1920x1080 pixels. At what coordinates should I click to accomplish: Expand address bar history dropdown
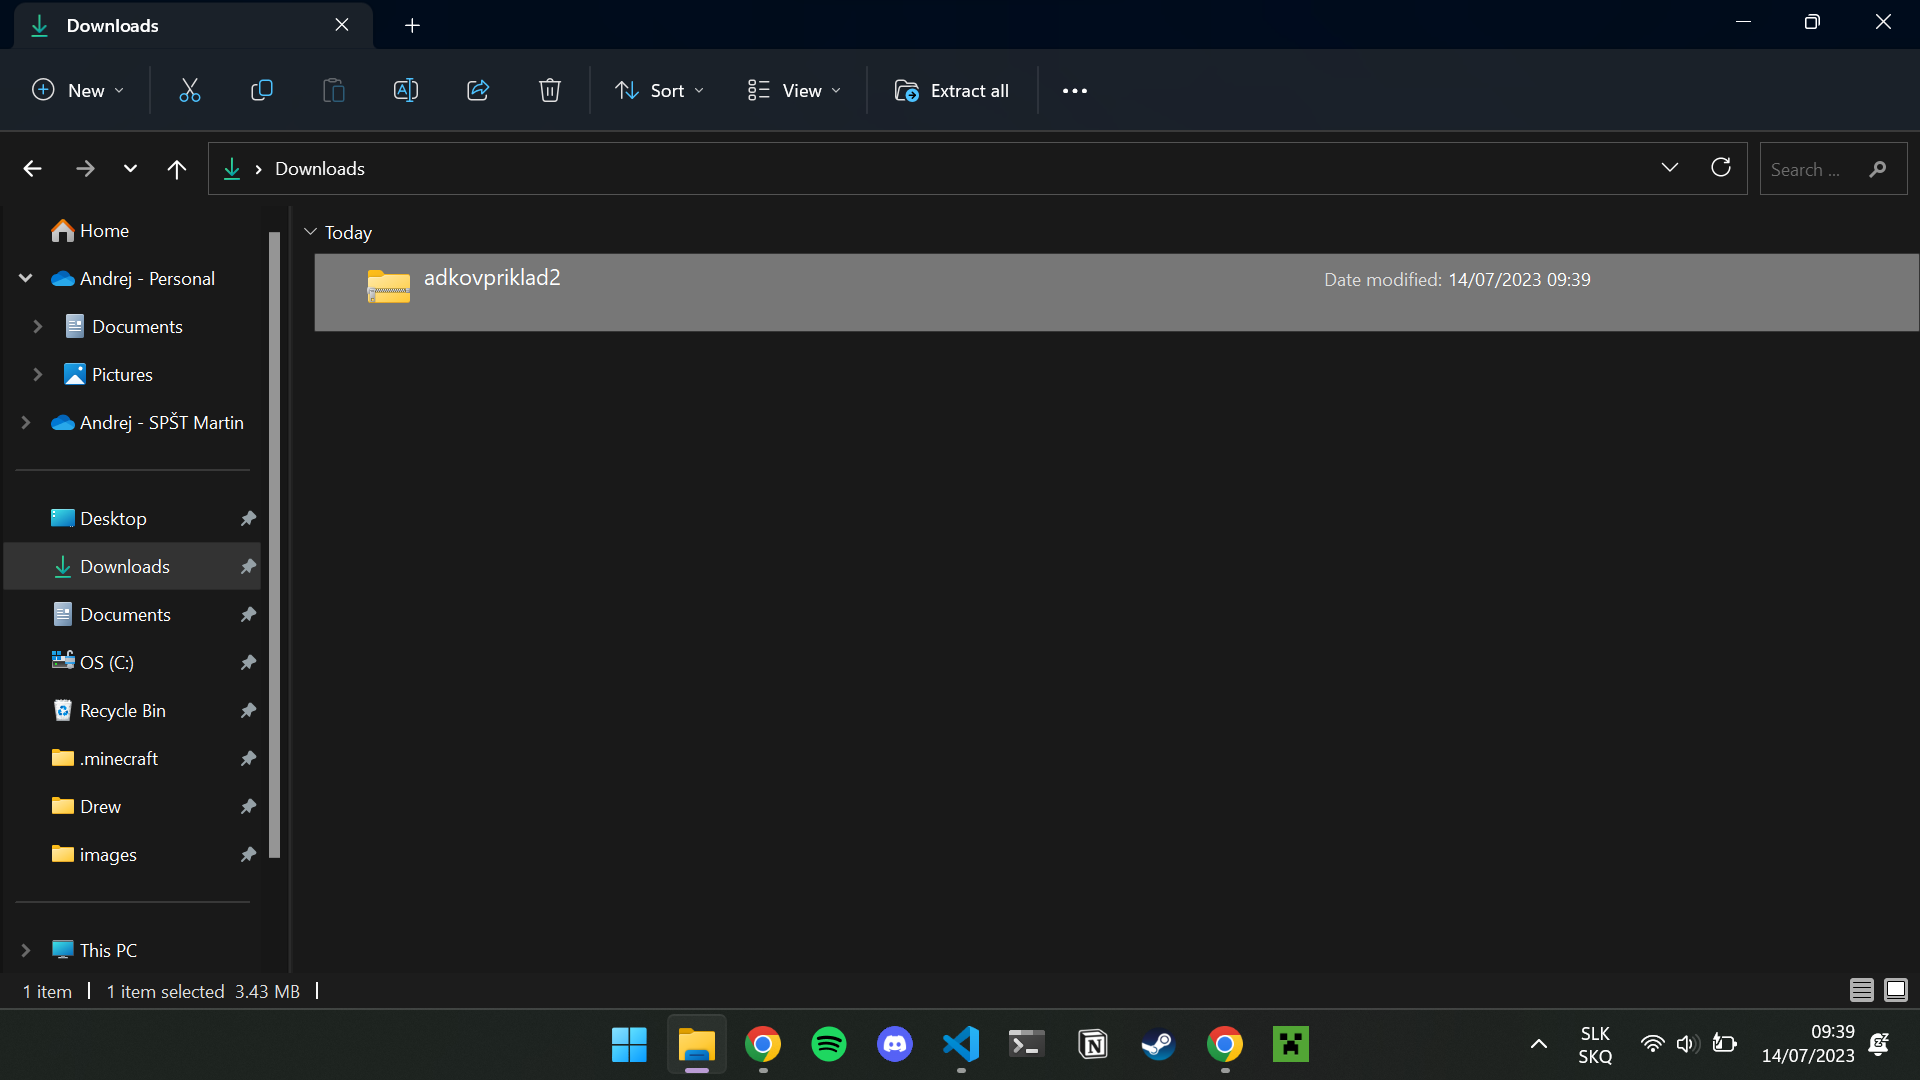(x=1670, y=168)
